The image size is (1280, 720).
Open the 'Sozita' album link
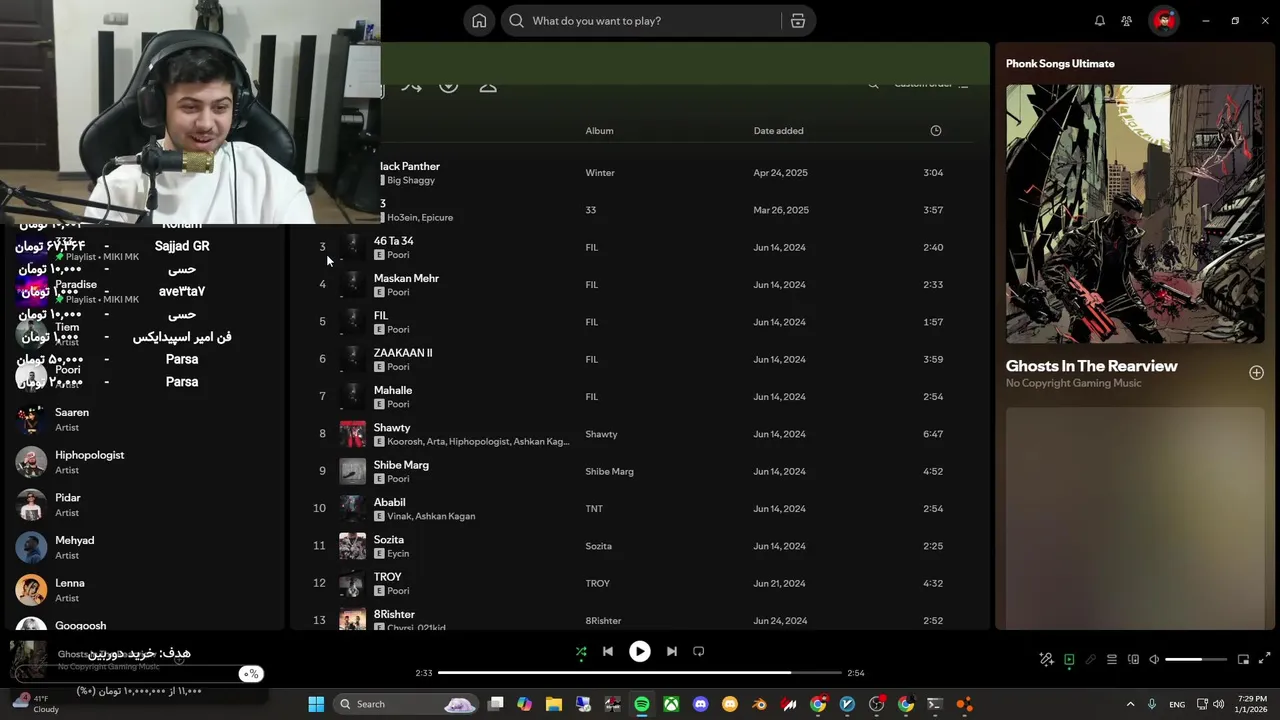(x=598, y=546)
